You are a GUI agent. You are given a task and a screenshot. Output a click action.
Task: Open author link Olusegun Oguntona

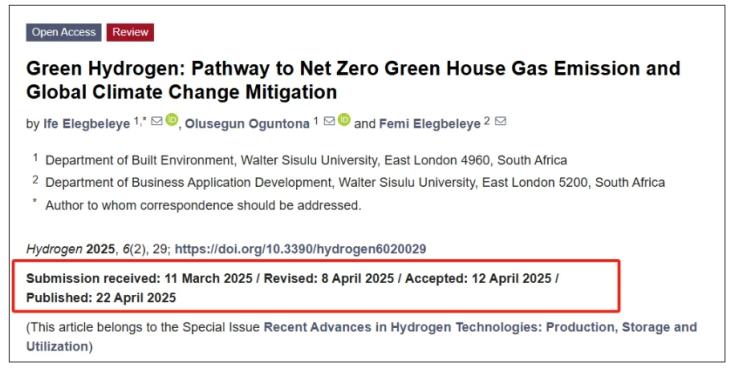point(247,124)
